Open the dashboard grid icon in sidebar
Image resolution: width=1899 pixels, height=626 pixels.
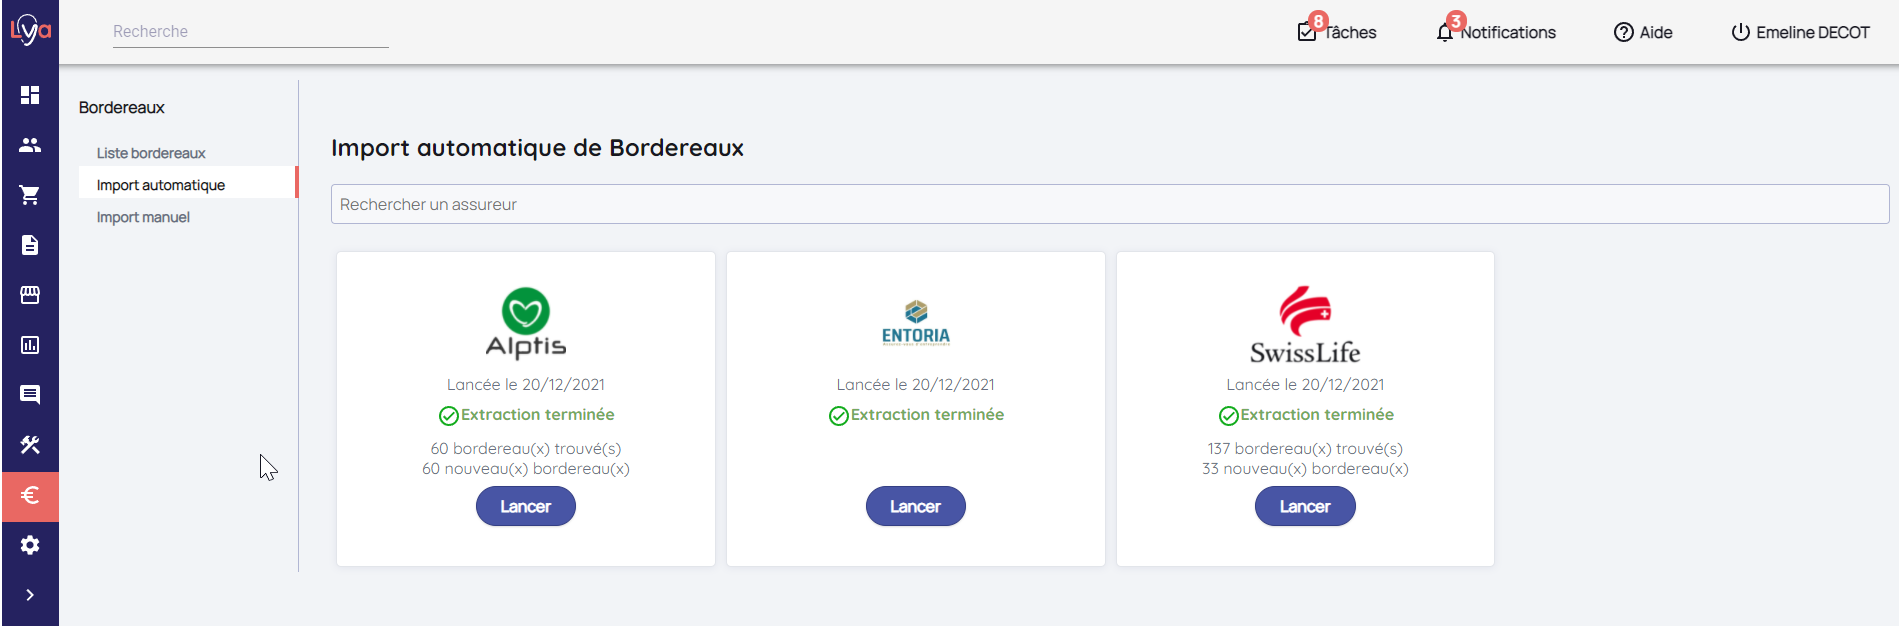30,95
